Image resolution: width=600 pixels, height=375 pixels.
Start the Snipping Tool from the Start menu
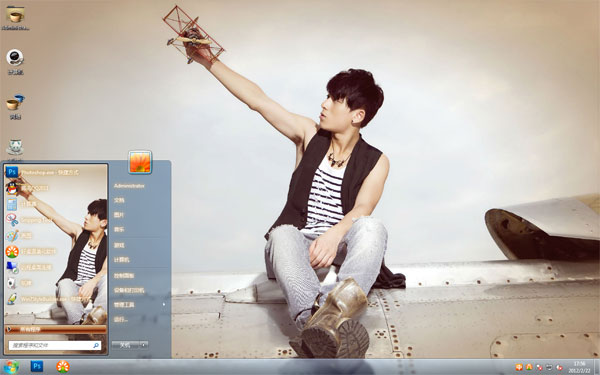tap(55, 220)
